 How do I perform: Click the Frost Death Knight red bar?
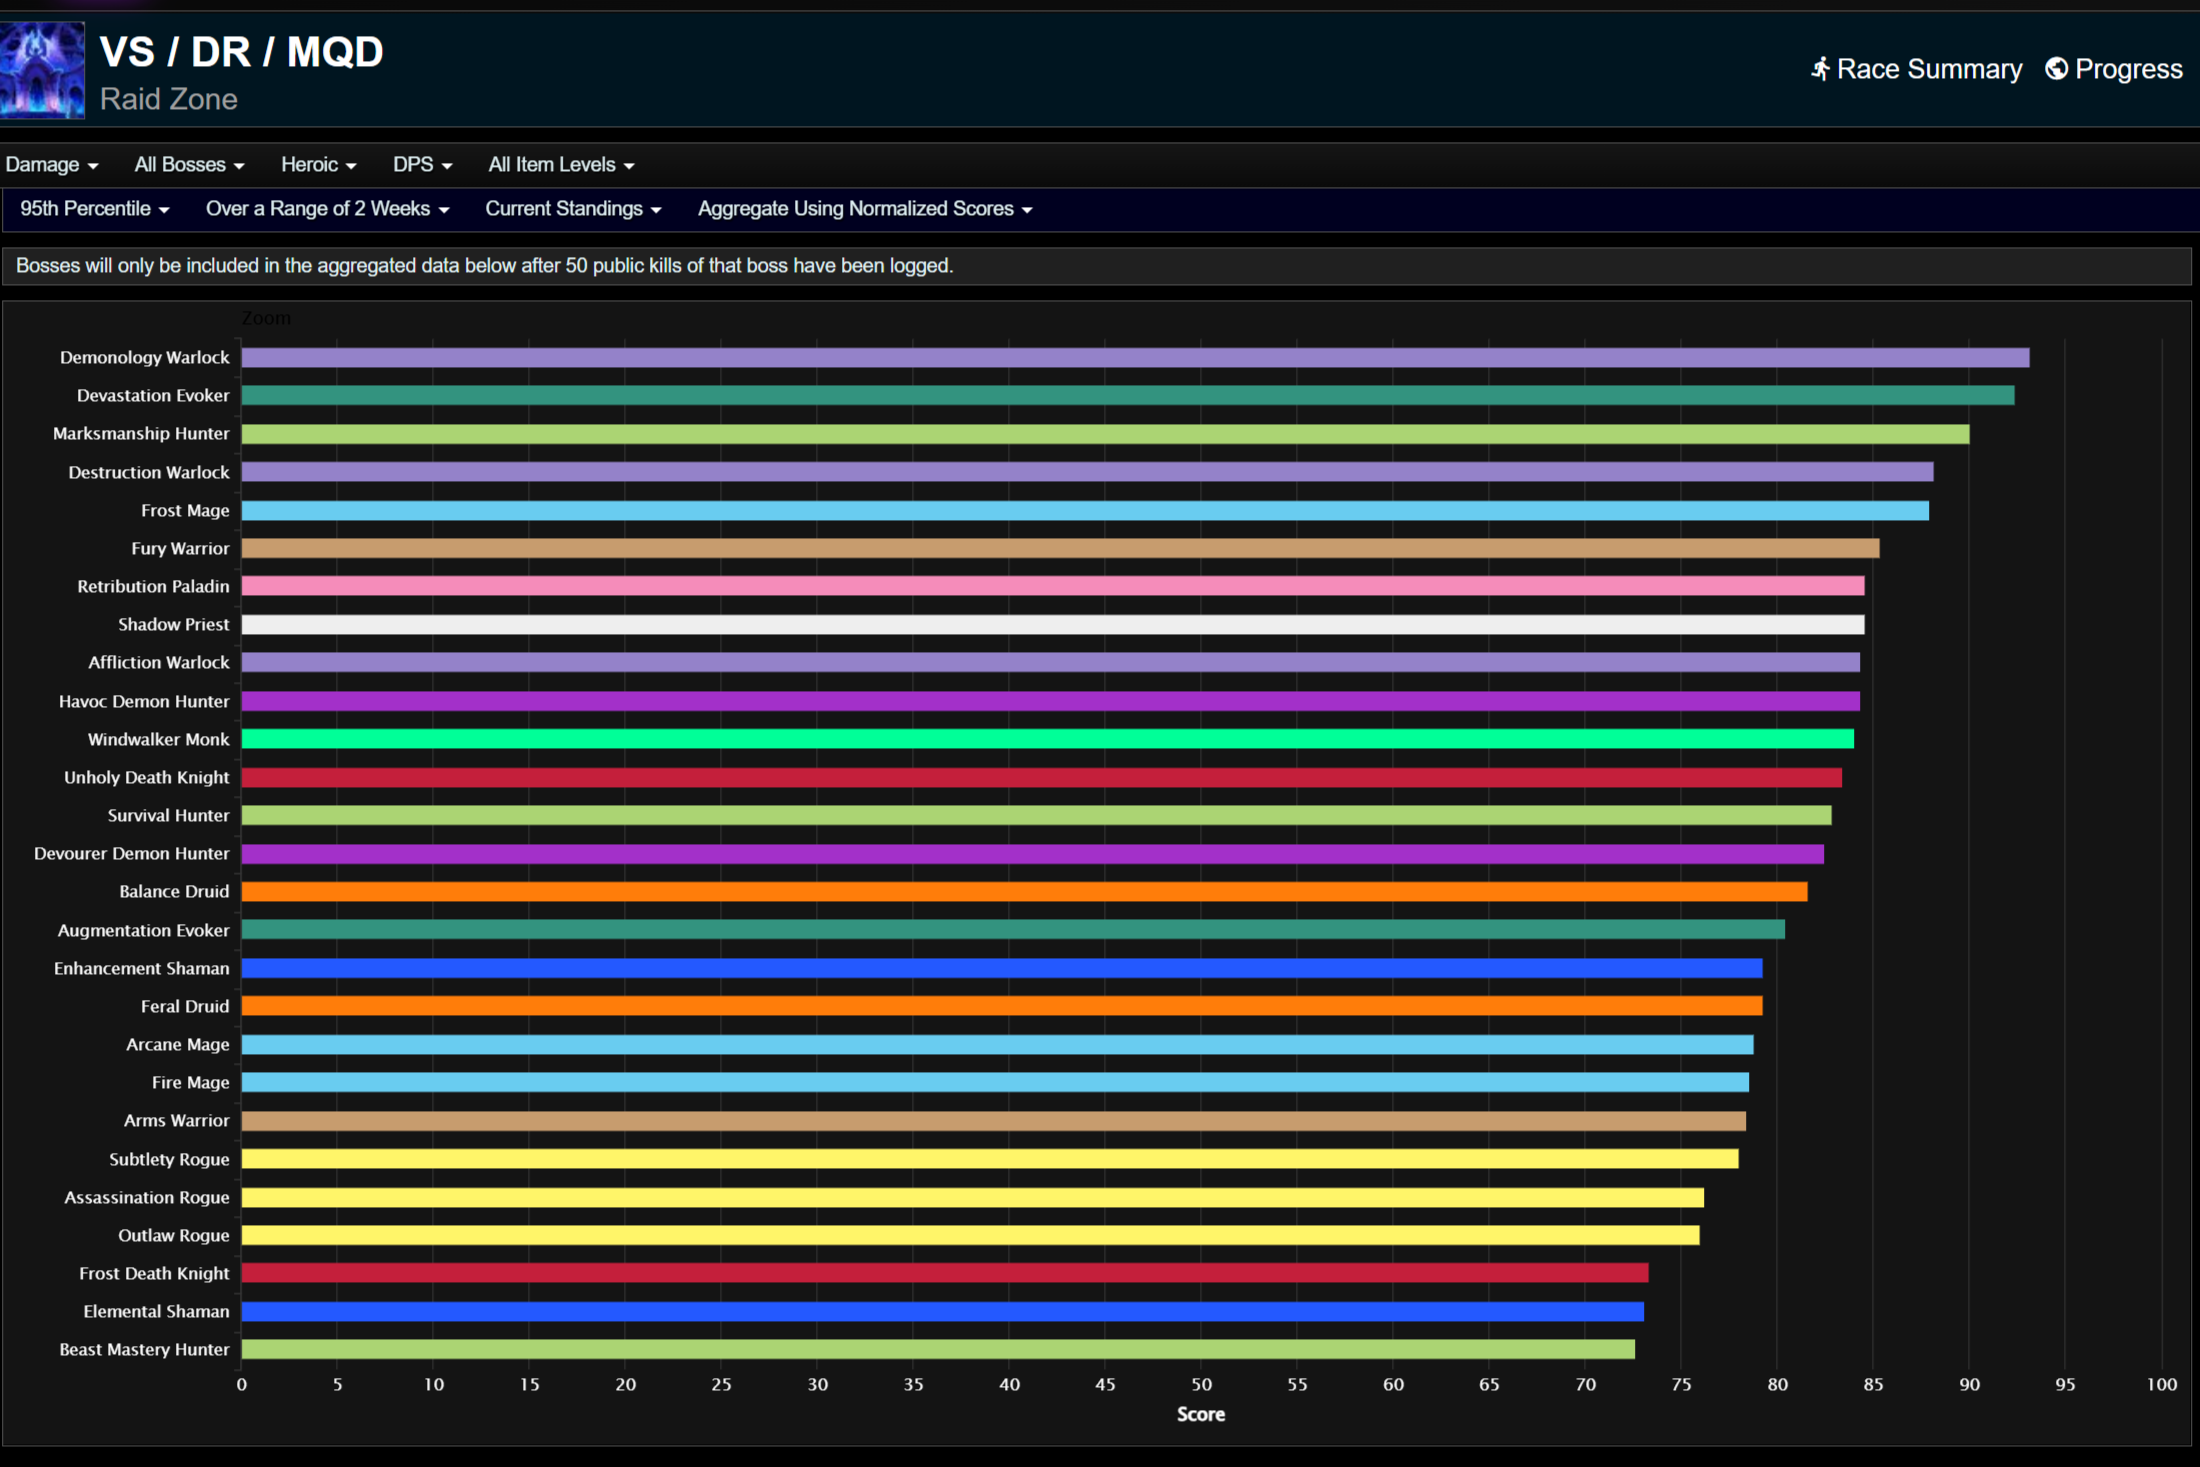point(944,1273)
